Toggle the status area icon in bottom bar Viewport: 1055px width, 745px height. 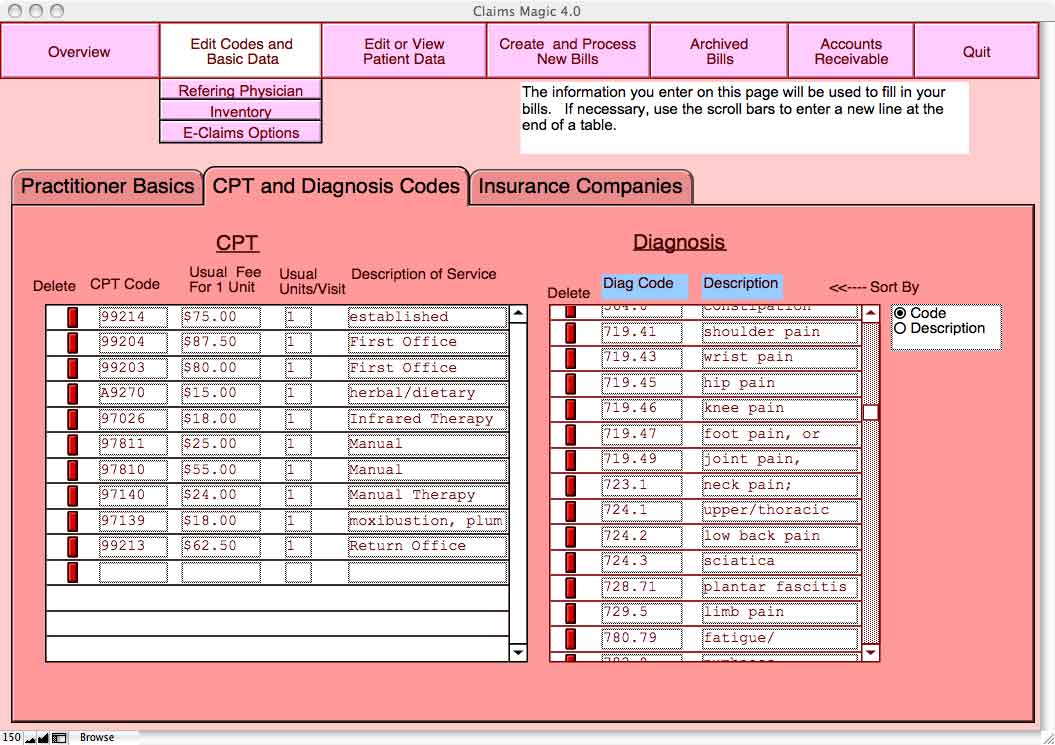(59, 738)
